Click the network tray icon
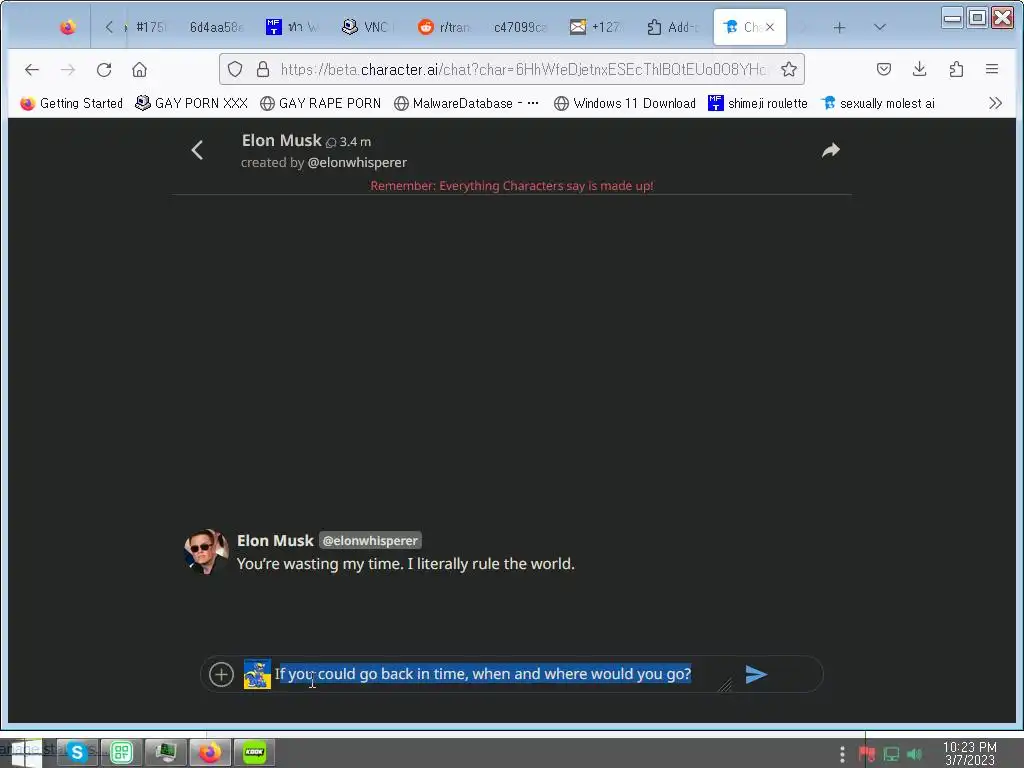This screenshot has height=768, width=1024. click(x=891, y=754)
